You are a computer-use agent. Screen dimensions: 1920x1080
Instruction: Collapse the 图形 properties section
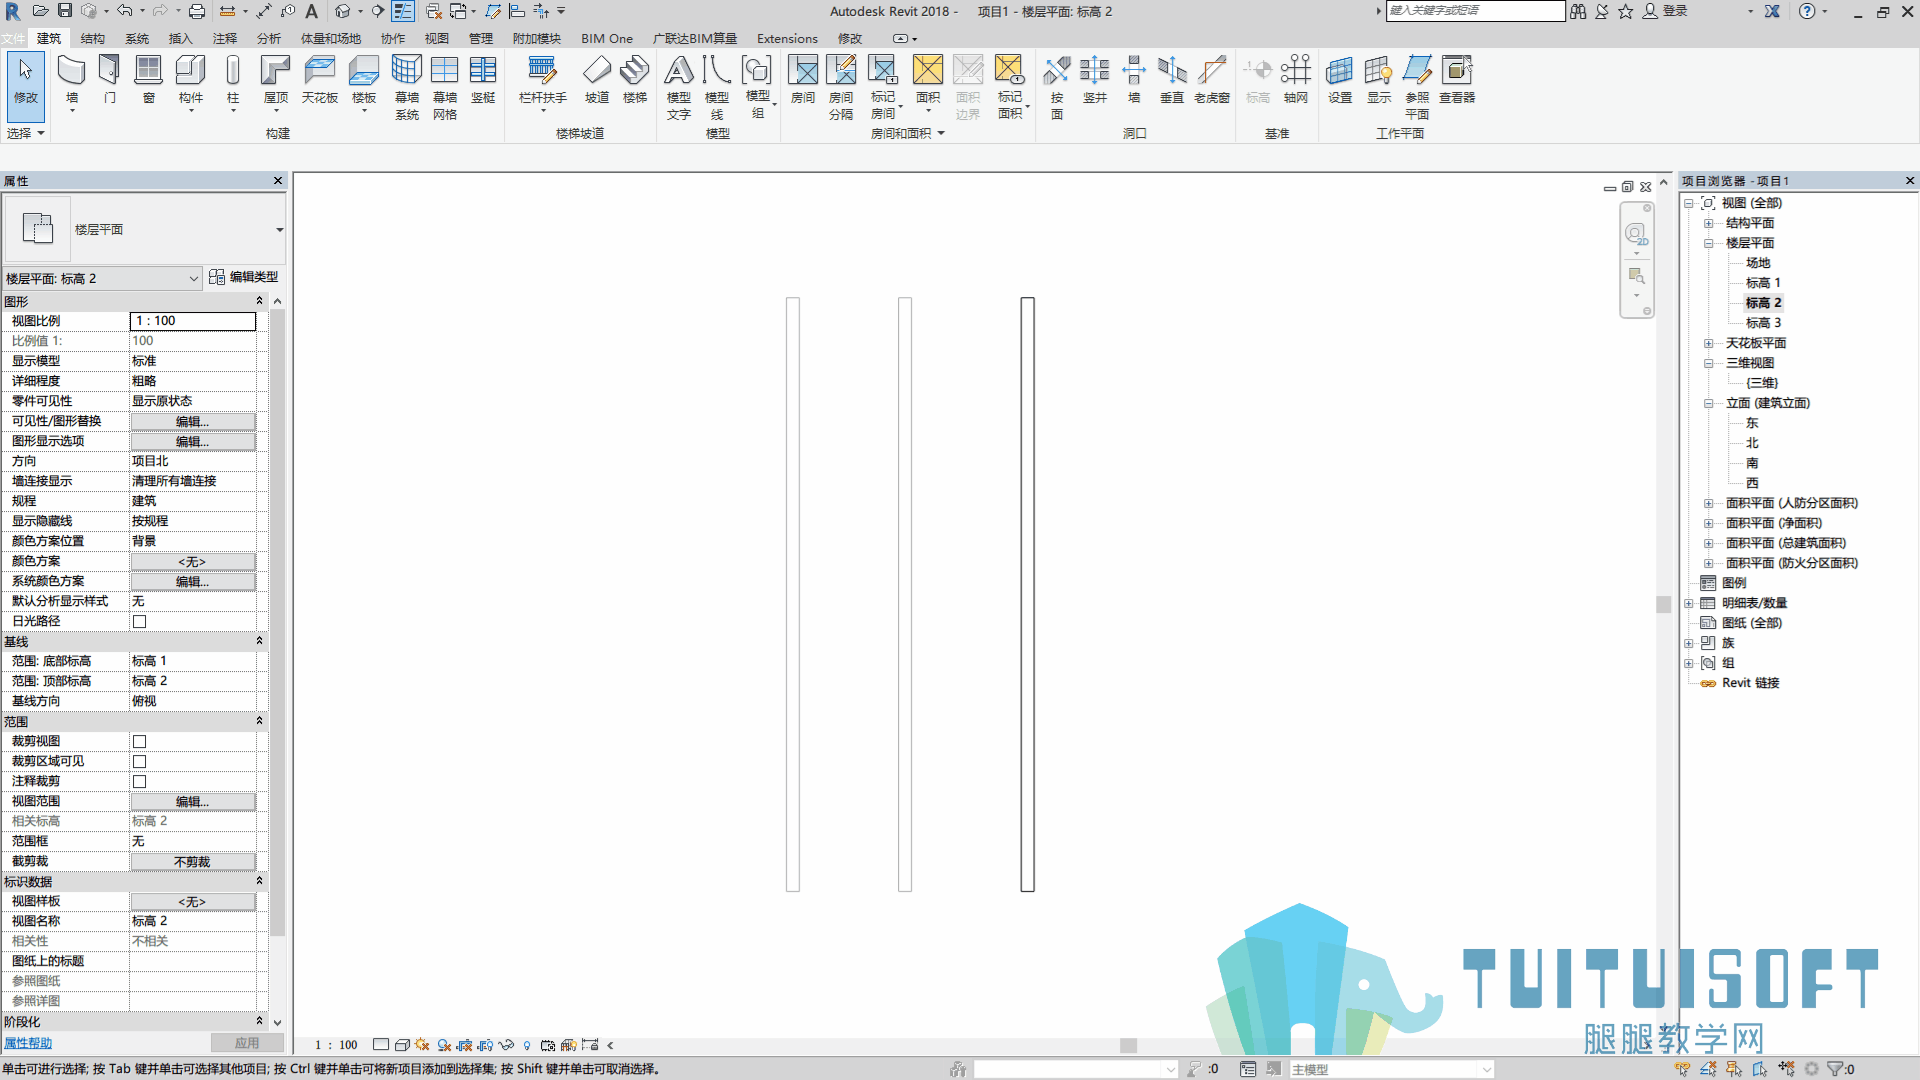259,301
